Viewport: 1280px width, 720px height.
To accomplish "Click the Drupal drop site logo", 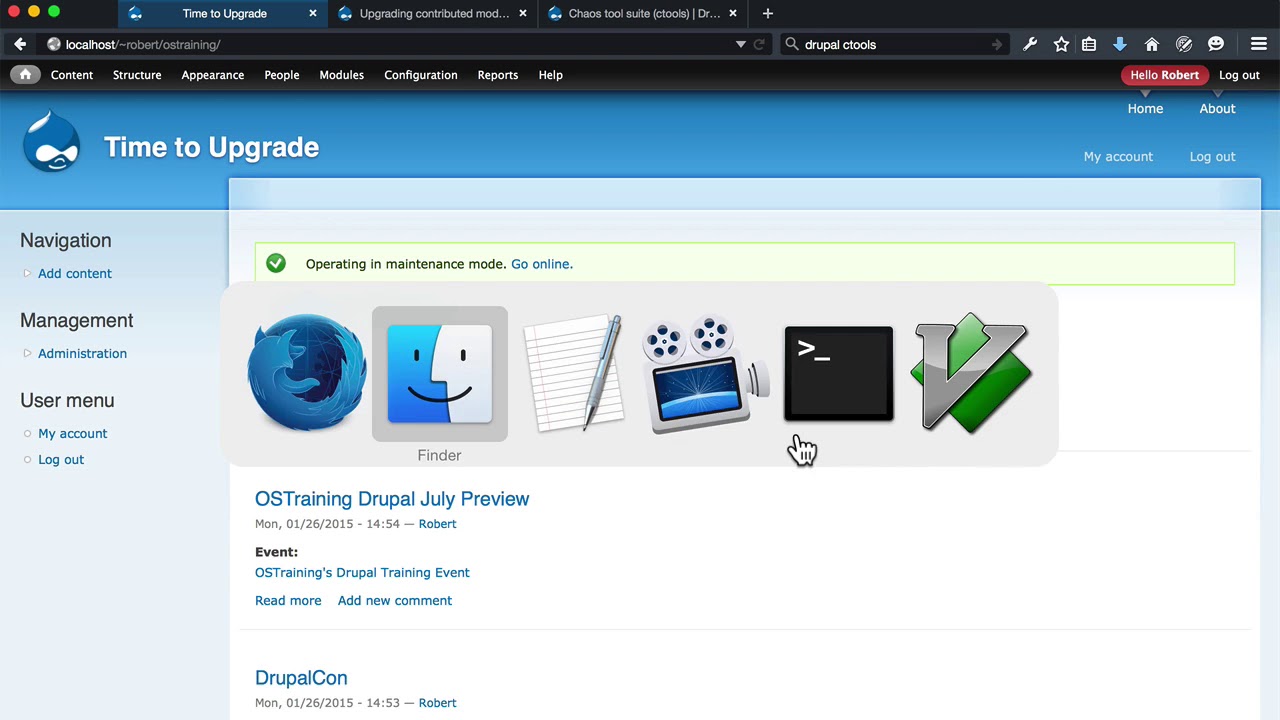I will point(51,141).
